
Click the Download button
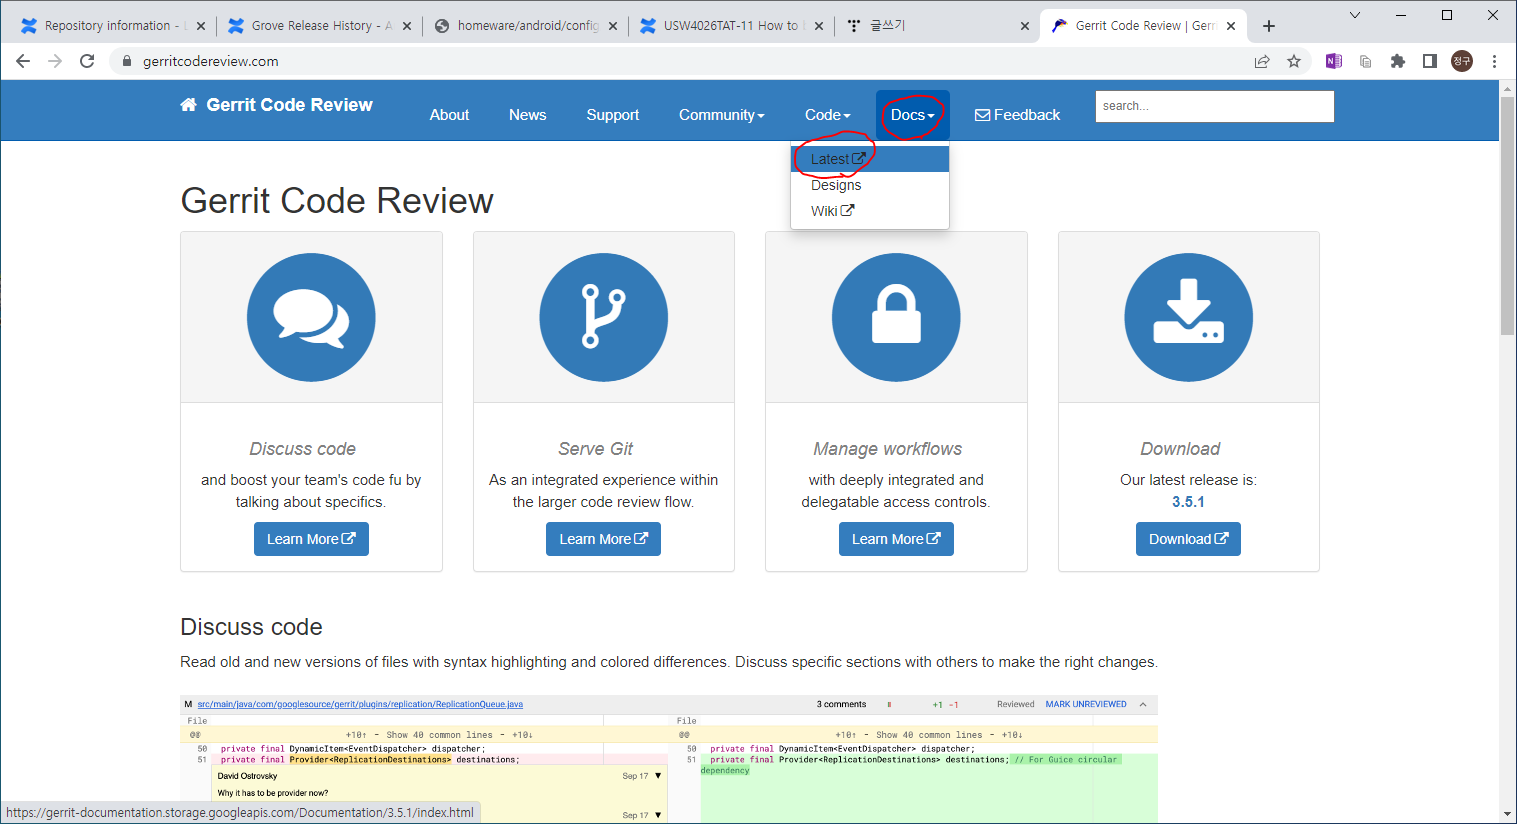[1188, 539]
